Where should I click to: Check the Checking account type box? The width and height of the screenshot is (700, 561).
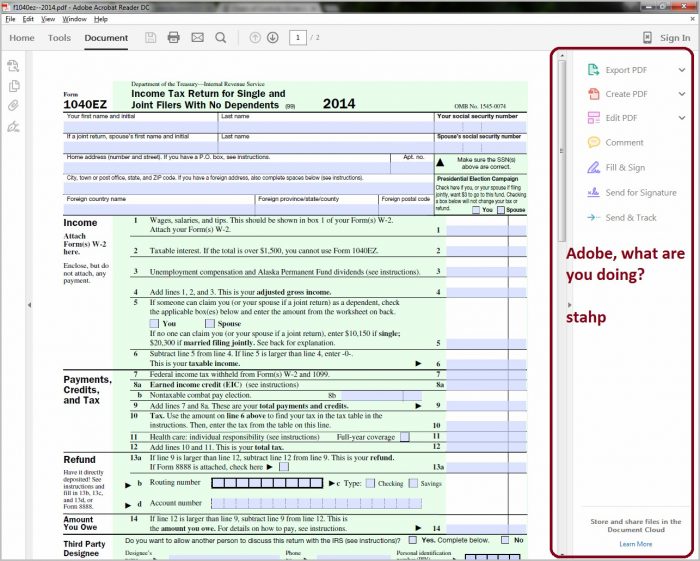370,483
